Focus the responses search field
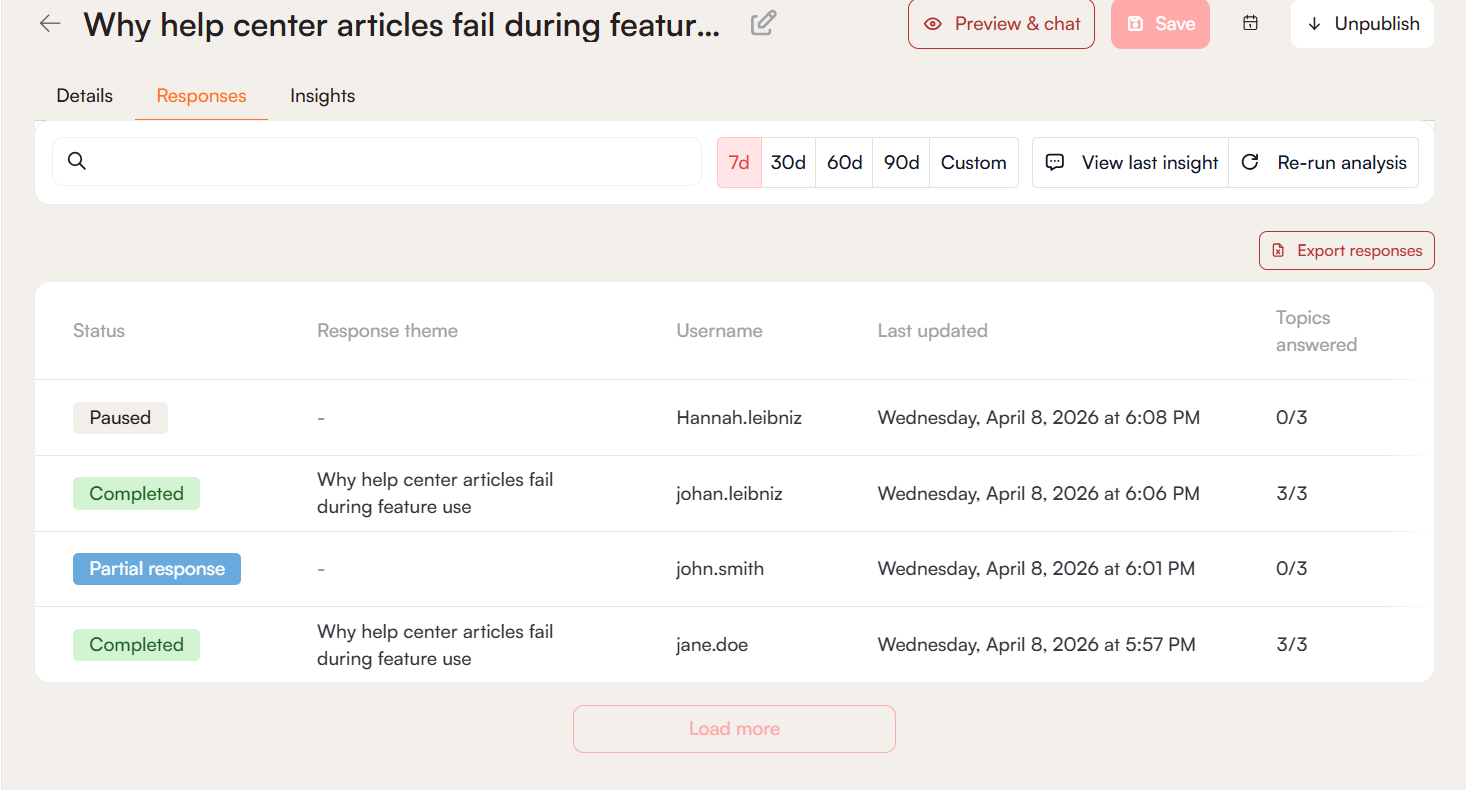This screenshot has height=790, width=1466. pyautogui.click(x=390, y=162)
